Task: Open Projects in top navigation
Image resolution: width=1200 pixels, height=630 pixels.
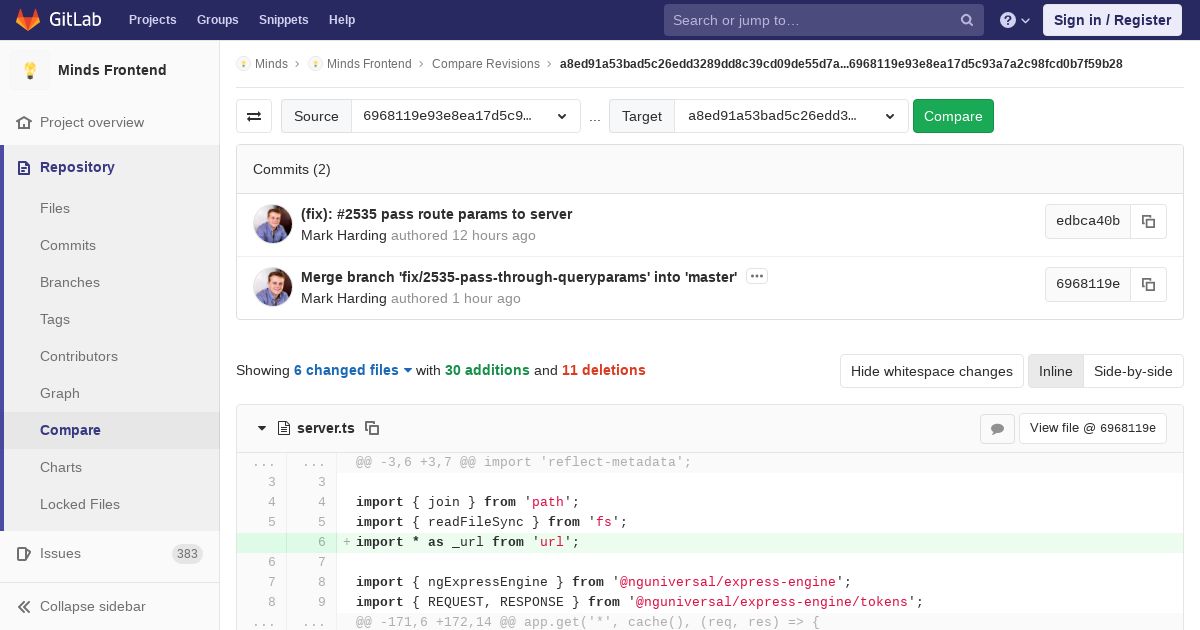Action: [152, 20]
